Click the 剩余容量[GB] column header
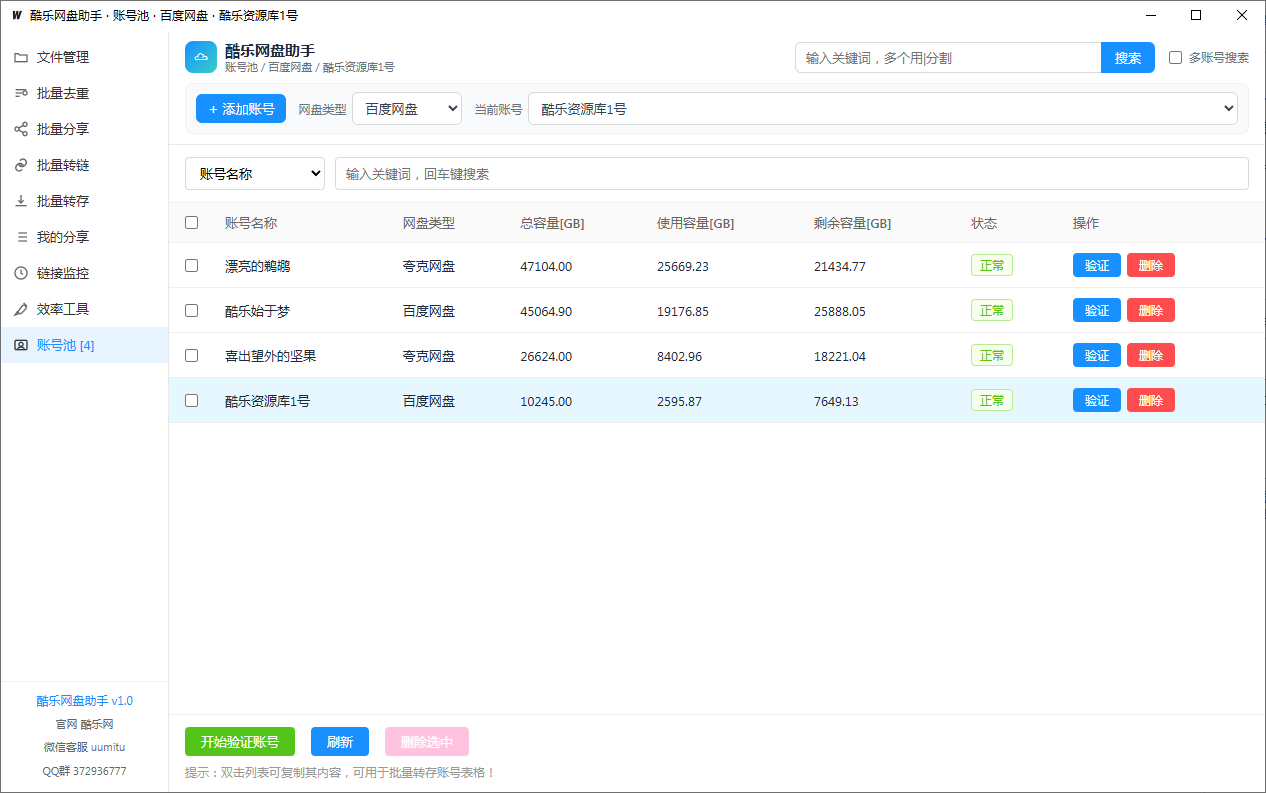The width and height of the screenshot is (1266, 793). point(852,224)
